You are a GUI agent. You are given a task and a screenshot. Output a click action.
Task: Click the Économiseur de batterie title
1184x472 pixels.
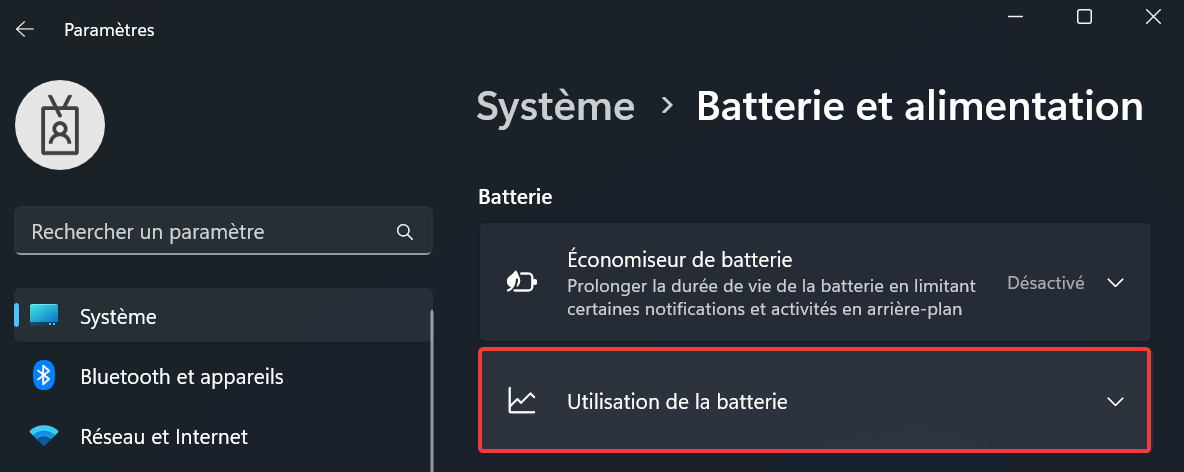tap(680, 260)
